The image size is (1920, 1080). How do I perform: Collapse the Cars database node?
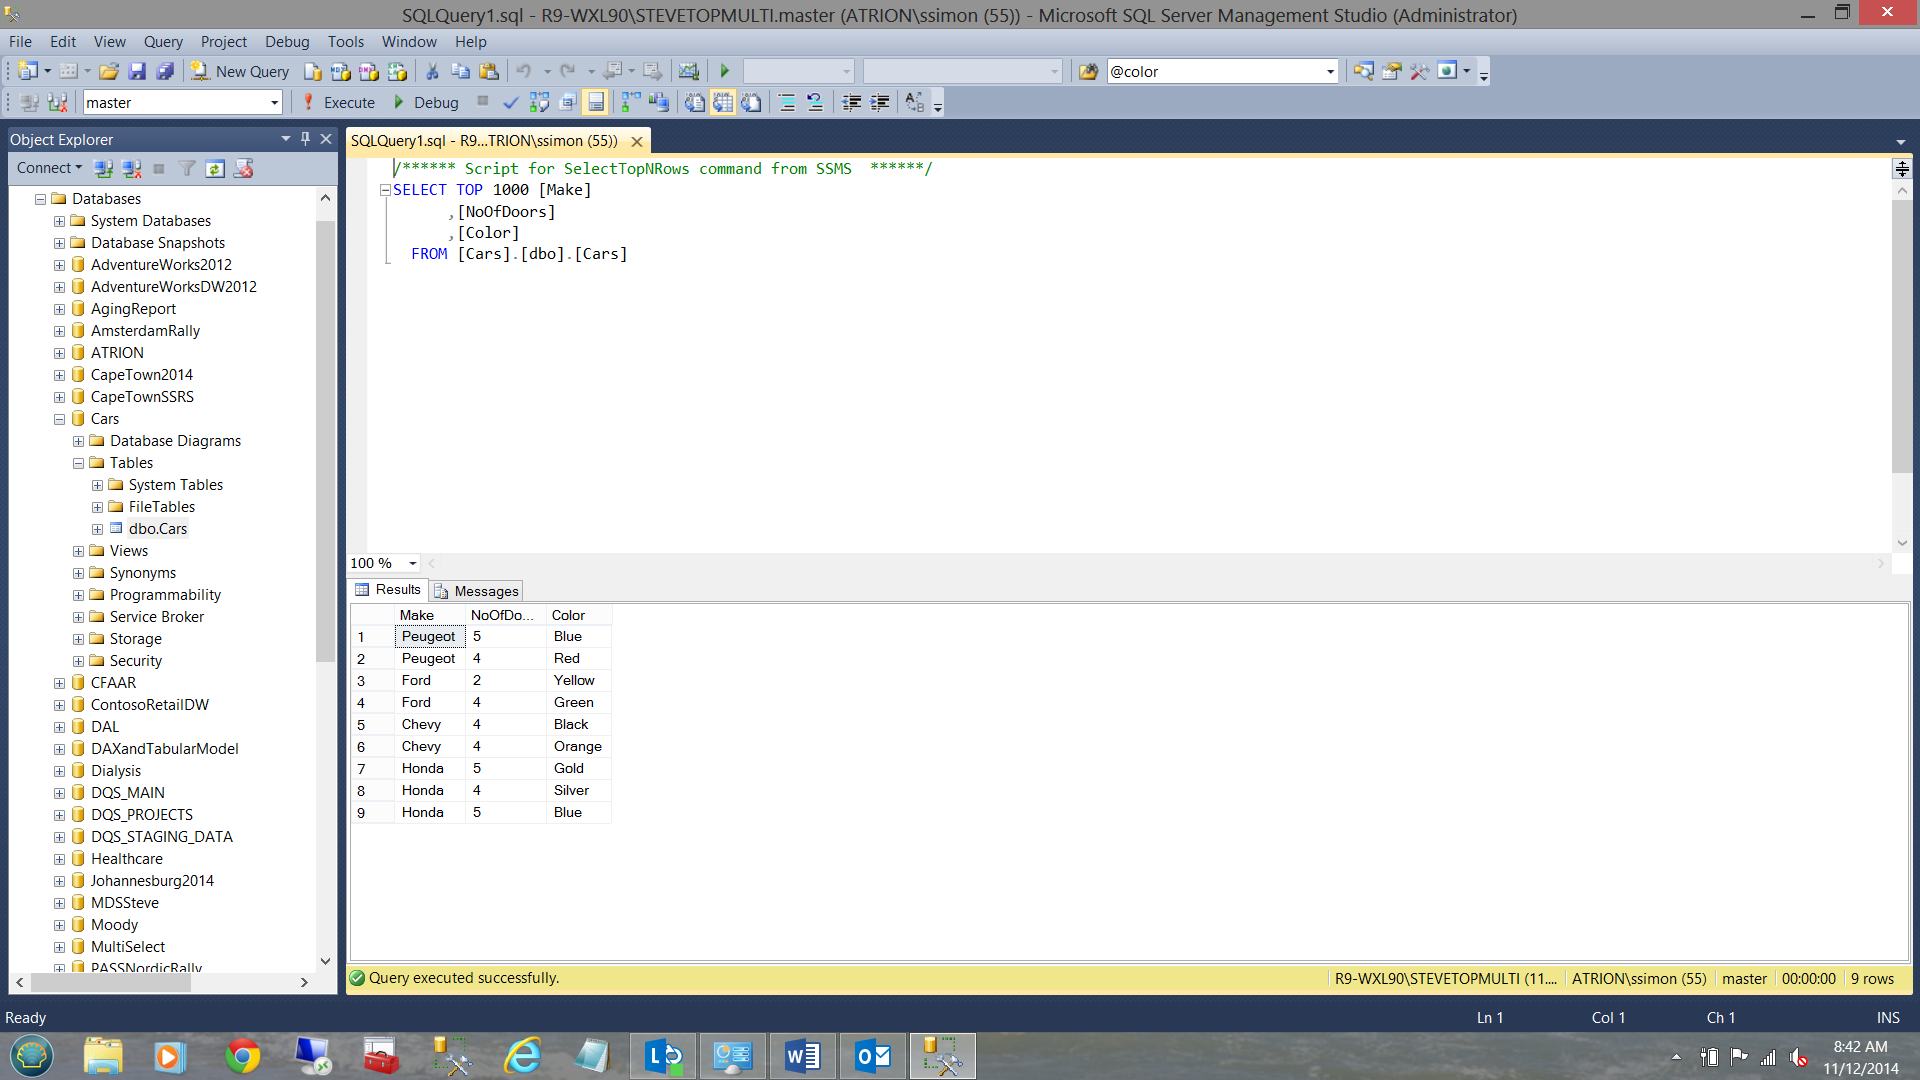59,419
